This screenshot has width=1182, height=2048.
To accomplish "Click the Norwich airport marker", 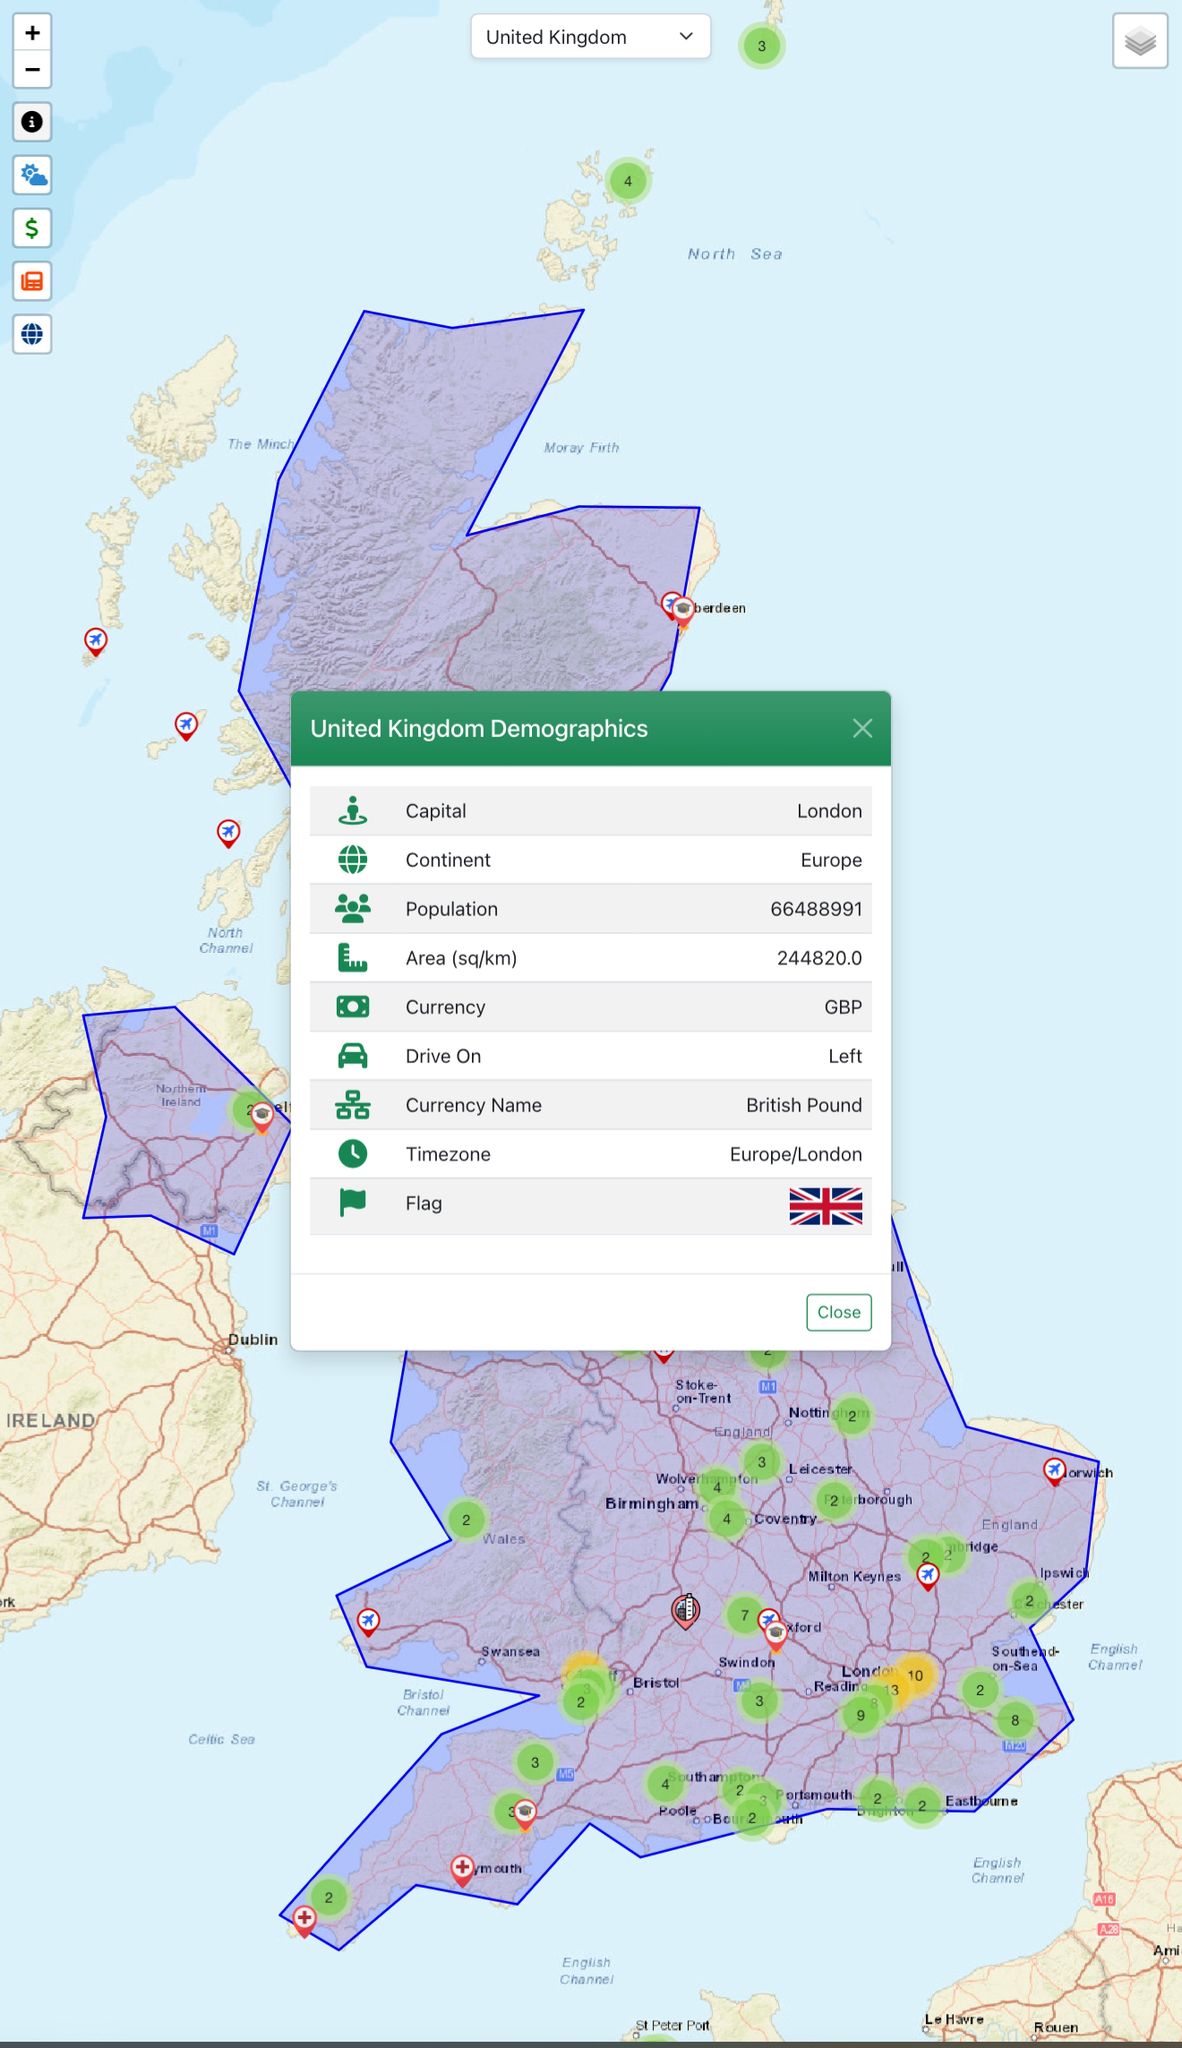I will pos(1054,1470).
